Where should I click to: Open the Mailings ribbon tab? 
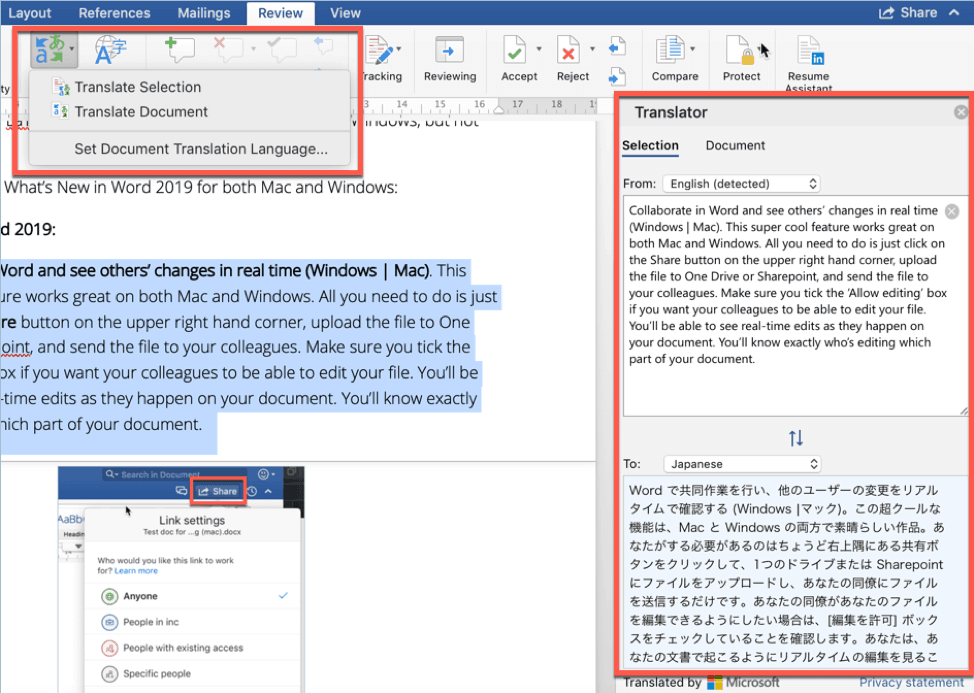(x=204, y=13)
